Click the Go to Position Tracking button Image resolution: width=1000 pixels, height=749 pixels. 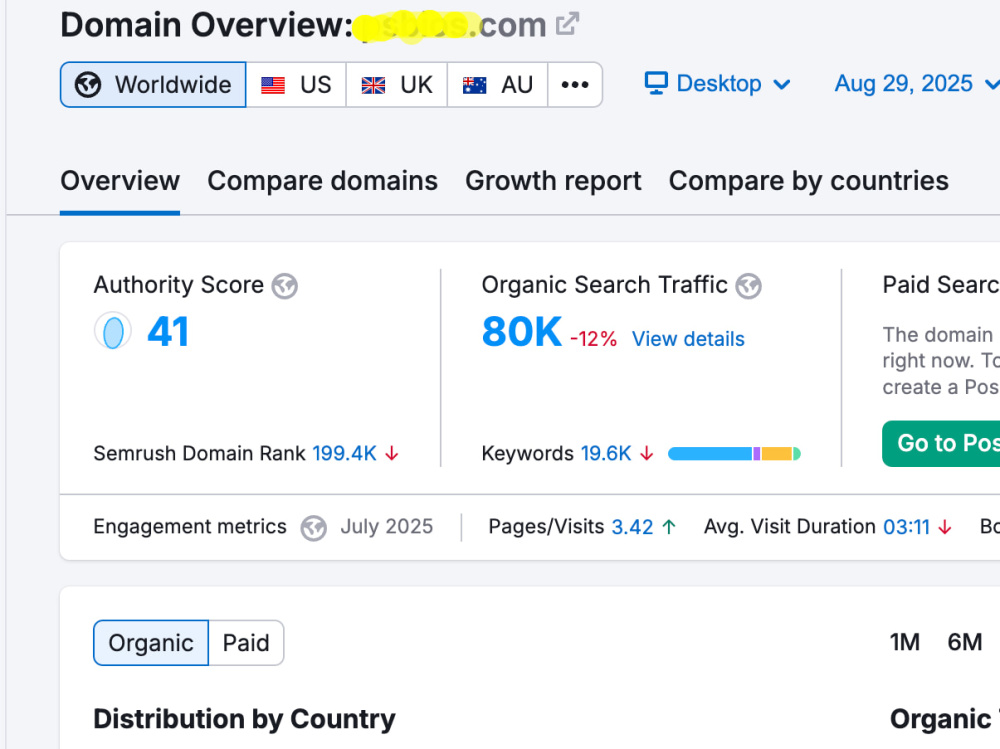(941, 443)
